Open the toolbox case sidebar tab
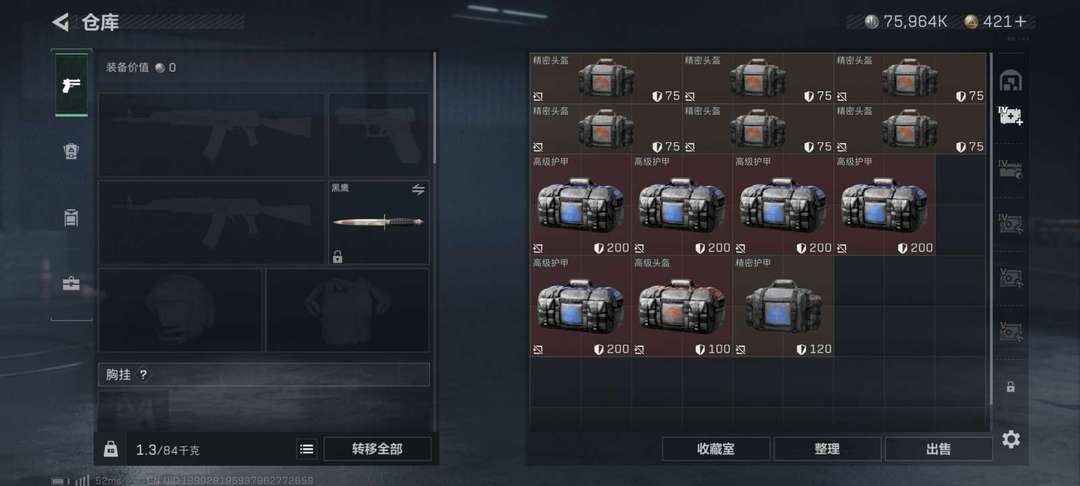1080x486 pixels. 71,284
